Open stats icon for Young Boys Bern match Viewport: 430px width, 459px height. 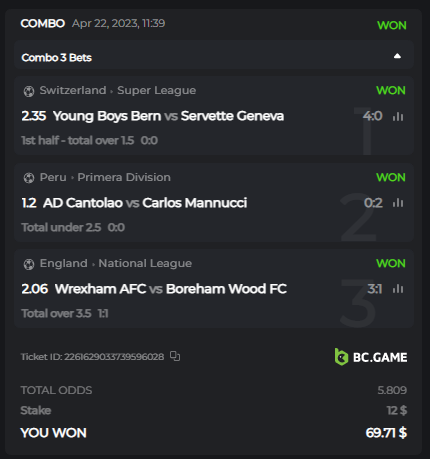(398, 116)
